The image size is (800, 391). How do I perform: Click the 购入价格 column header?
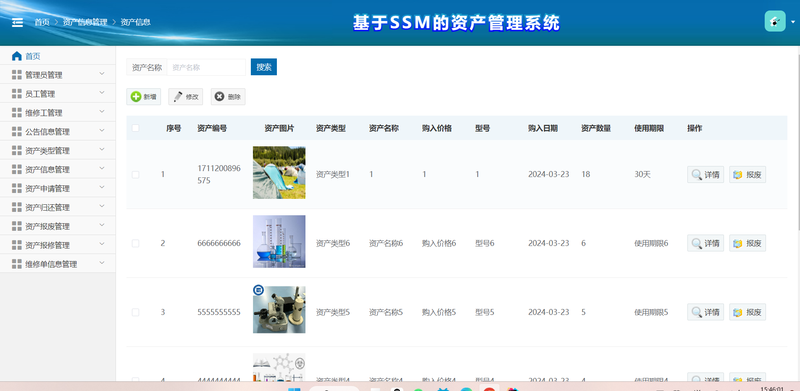[x=437, y=129]
